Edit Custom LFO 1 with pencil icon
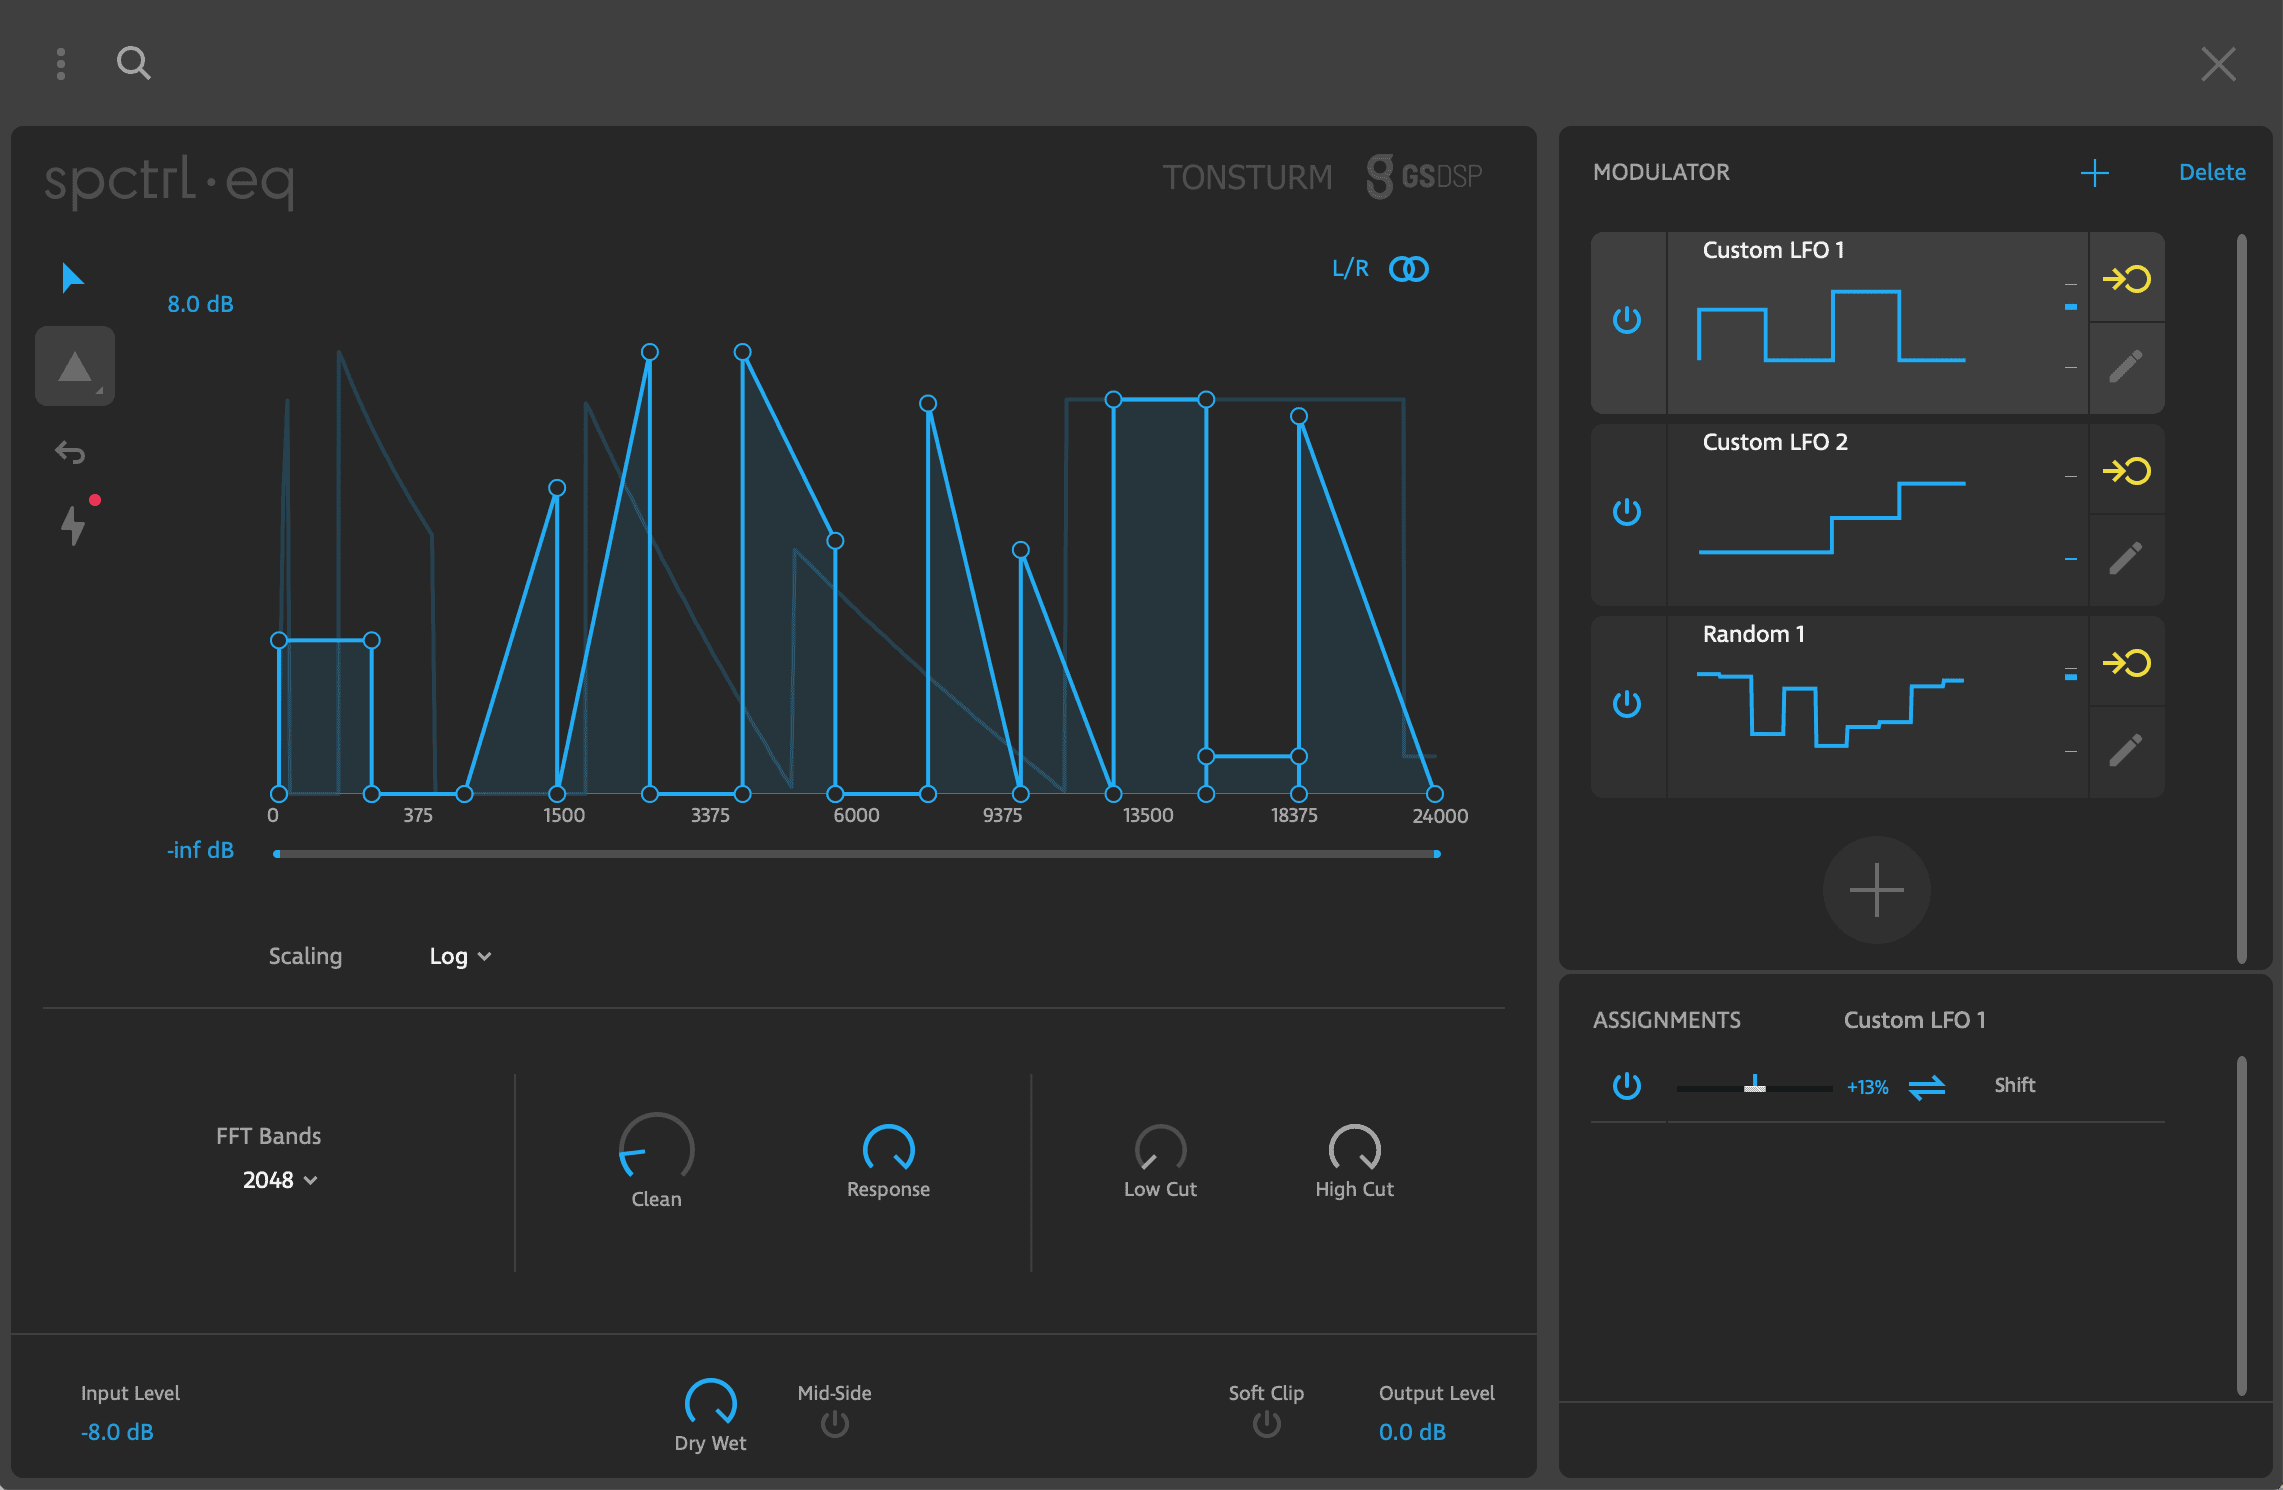Viewport: 2283px width, 1490px height. click(x=2126, y=366)
